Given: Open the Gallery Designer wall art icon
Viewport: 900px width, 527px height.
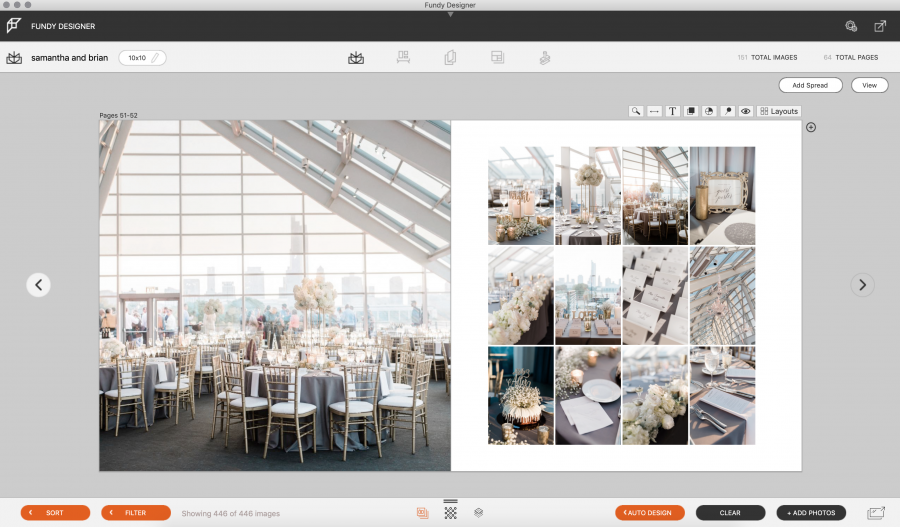Looking at the screenshot, I should tap(404, 58).
